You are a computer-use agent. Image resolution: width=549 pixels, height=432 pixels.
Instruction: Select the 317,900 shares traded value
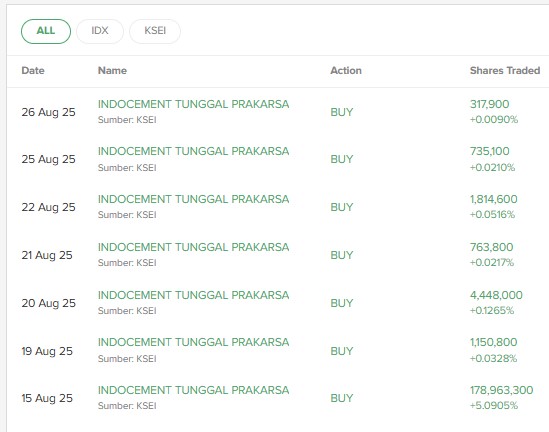pos(489,104)
